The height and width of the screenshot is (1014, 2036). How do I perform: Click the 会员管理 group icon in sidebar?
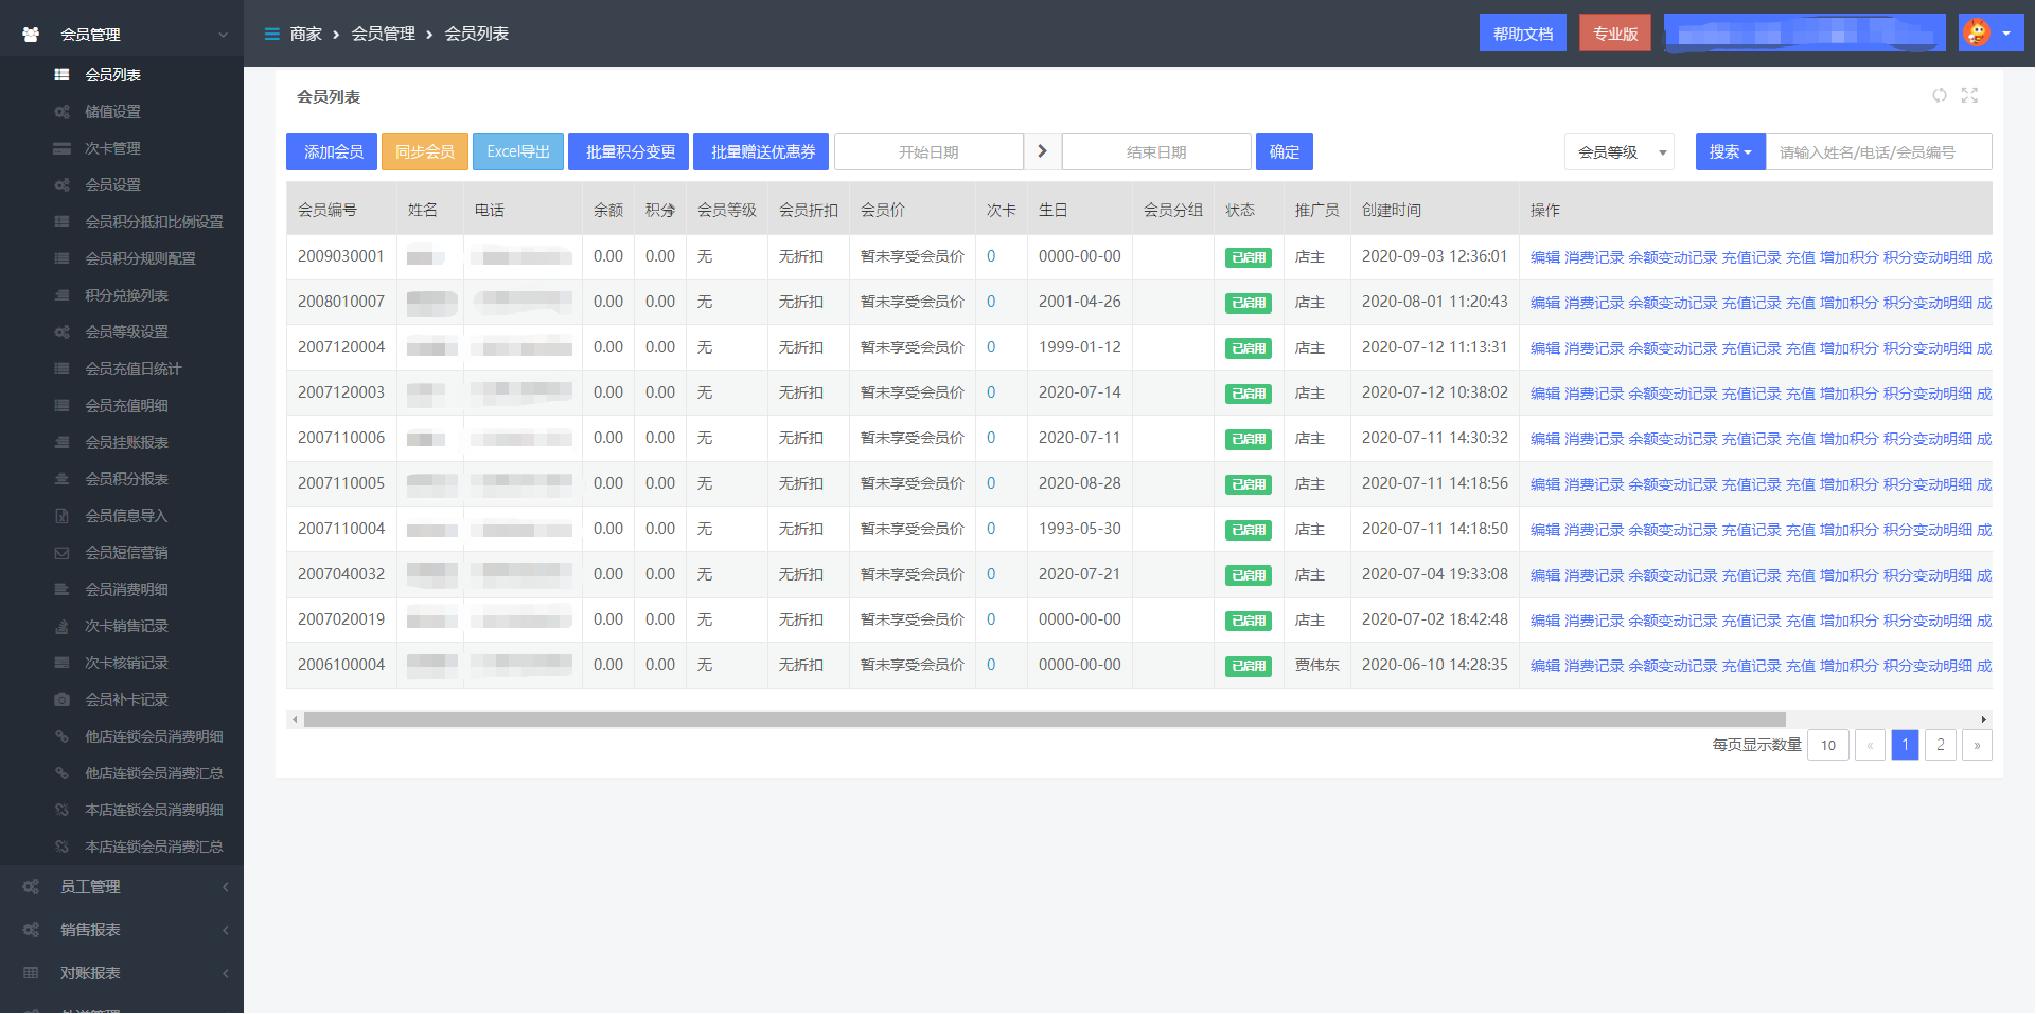click(x=31, y=34)
